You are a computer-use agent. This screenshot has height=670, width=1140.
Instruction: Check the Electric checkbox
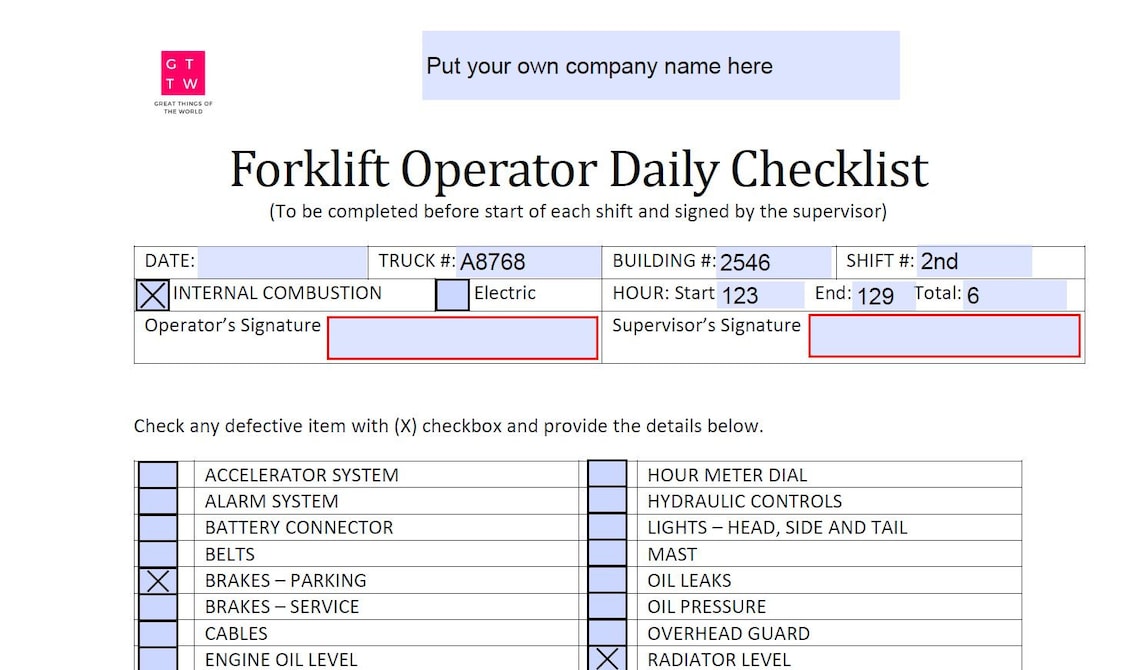[452, 295]
